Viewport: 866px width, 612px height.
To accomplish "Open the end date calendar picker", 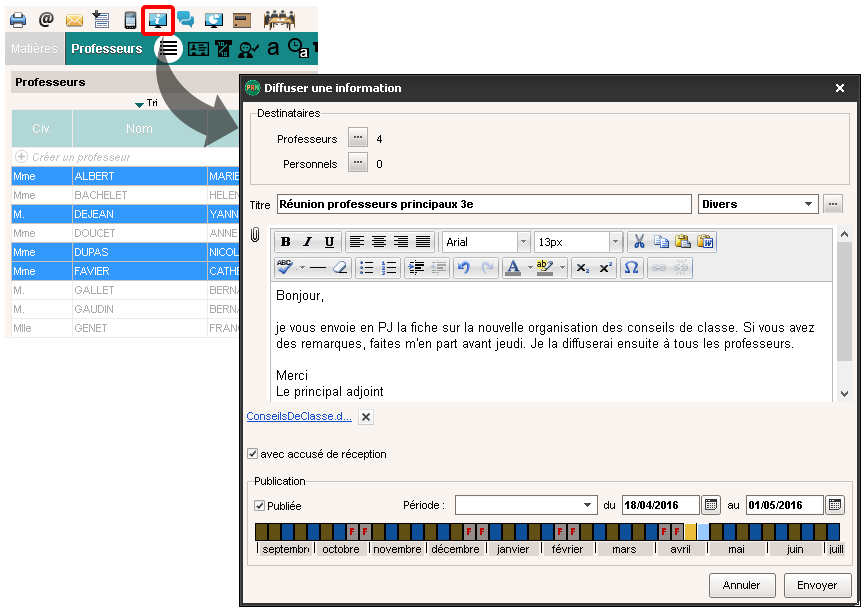I will tap(835, 505).
